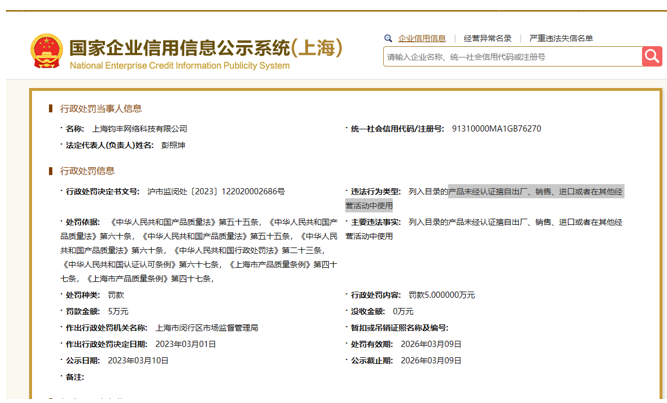
Task: Focus the enterprise name search input field
Action: click(x=513, y=57)
